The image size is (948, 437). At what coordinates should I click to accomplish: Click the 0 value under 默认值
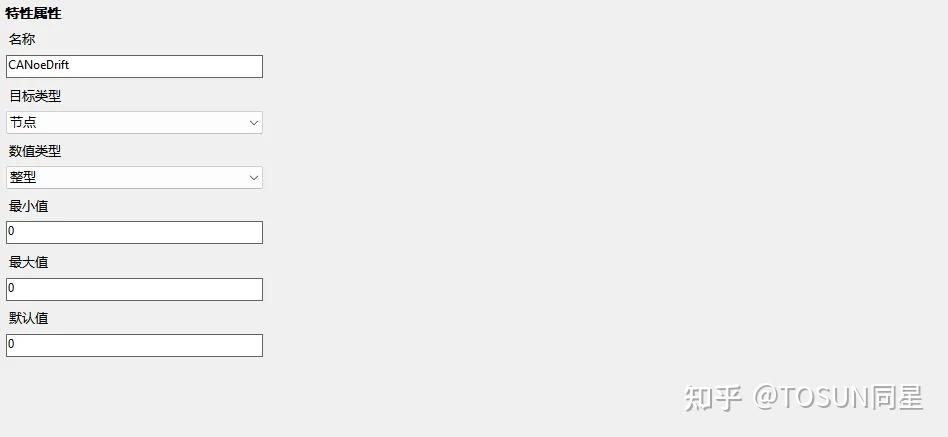(11, 345)
